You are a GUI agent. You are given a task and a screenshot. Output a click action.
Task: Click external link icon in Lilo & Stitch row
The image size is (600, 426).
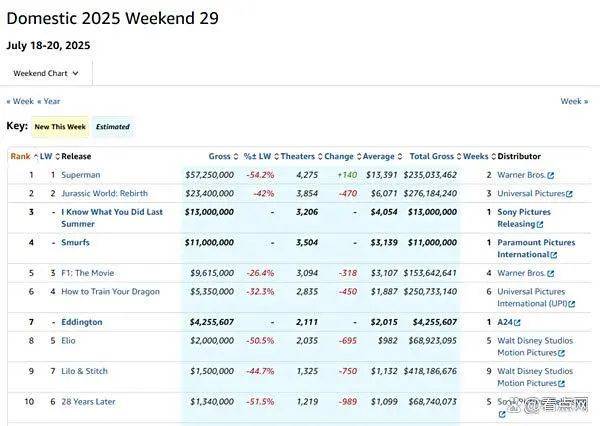pos(561,384)
